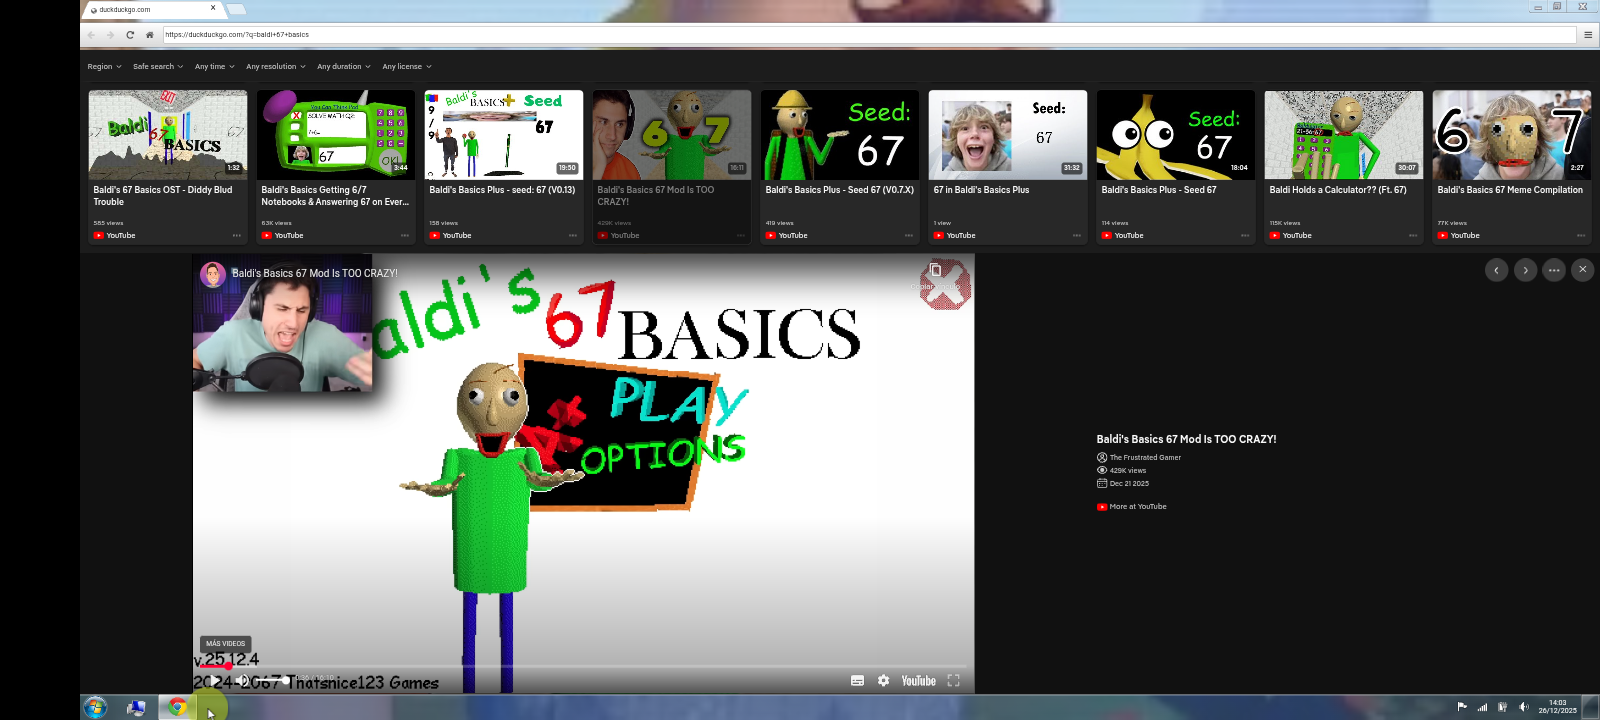Click Baldi's Basics Plus - Seed 67 (V0.7.X) title
The image size is (1600, 720).
(x=839, y=190)
